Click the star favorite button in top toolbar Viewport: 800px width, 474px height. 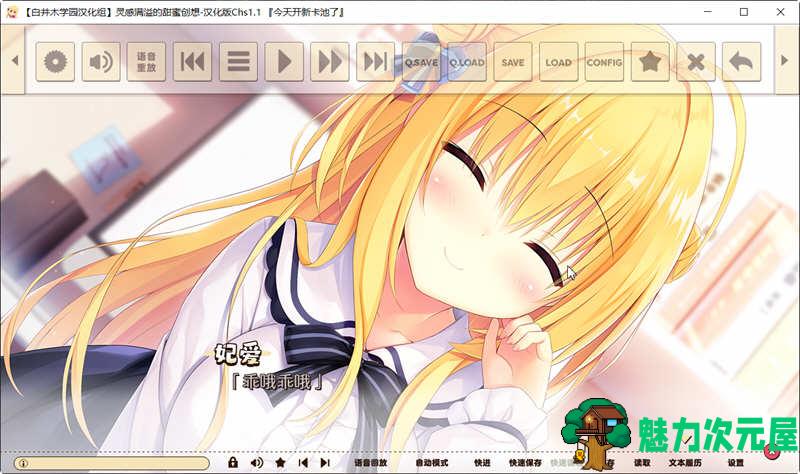coord(650,62)
